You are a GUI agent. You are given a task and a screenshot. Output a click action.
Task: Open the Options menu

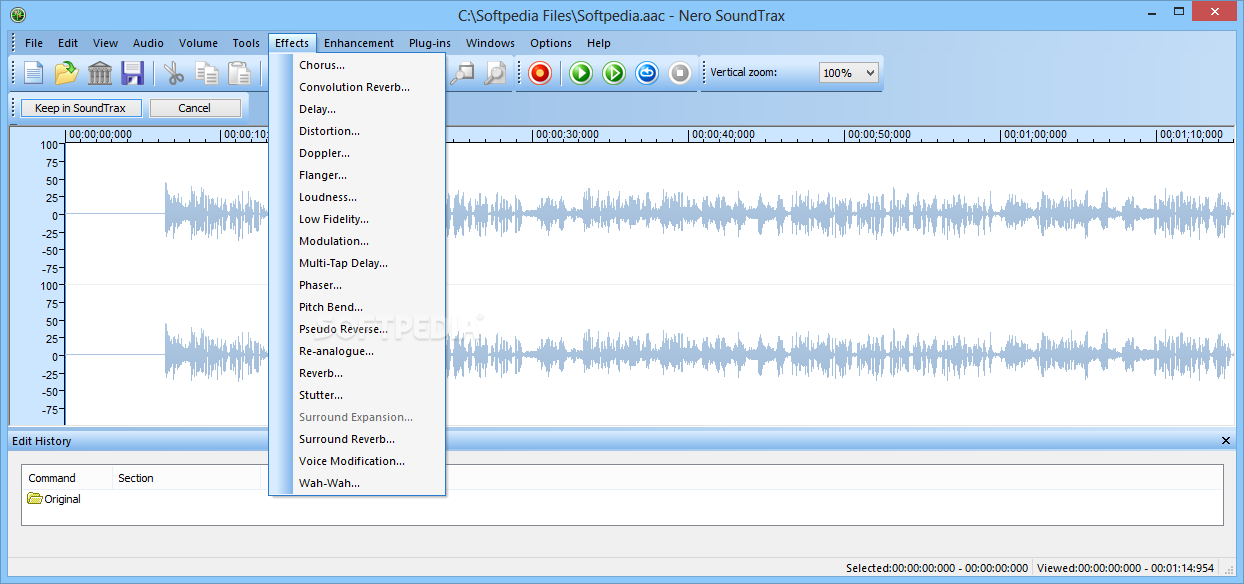pyautogui.click(x=551, y=43)
